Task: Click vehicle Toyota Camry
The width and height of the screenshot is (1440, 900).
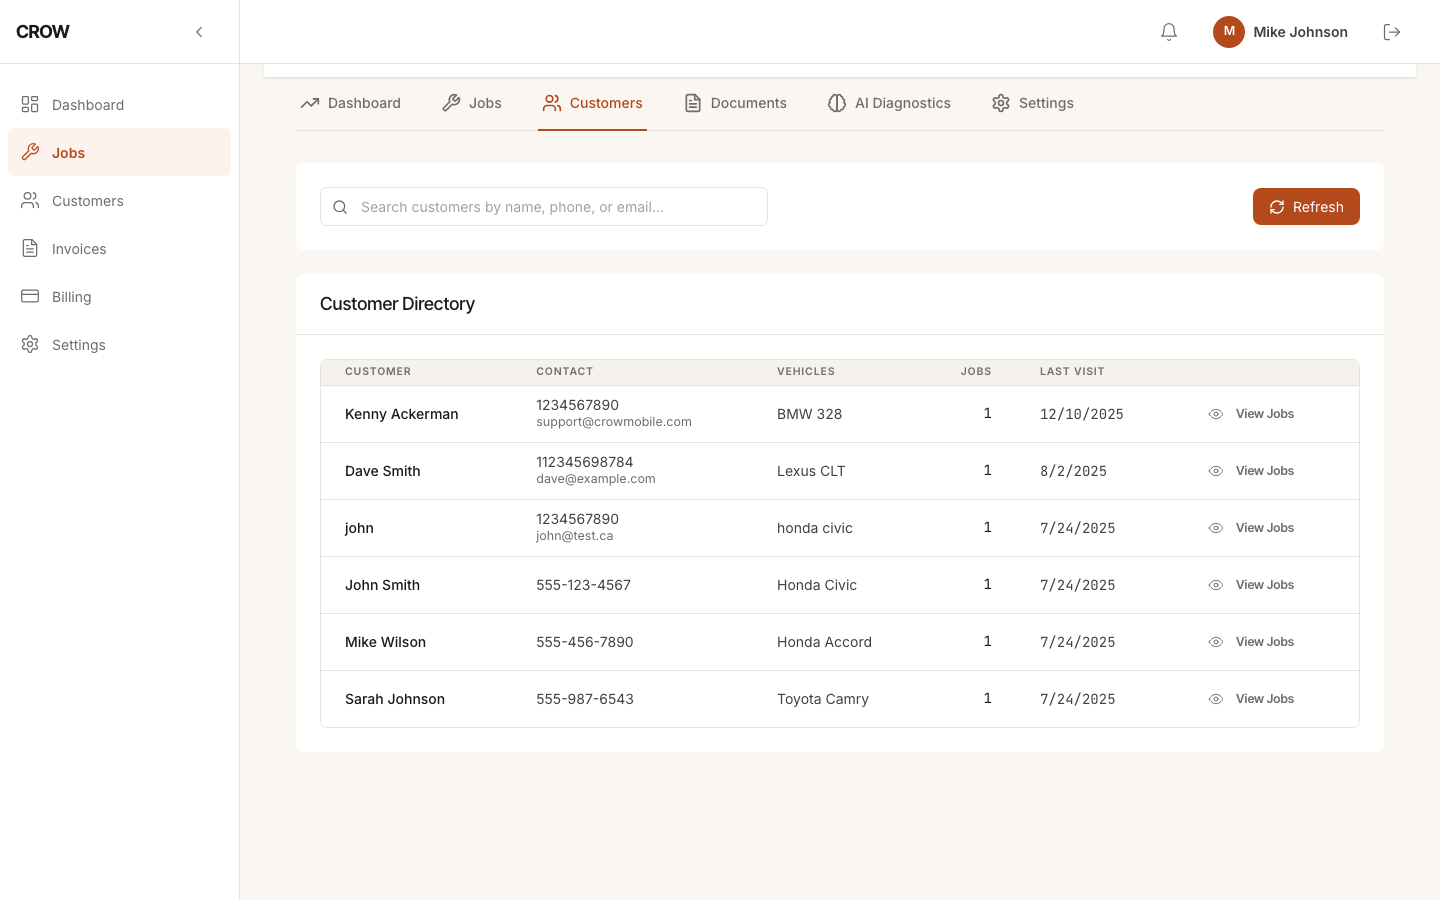Action: tap(823, 699)
